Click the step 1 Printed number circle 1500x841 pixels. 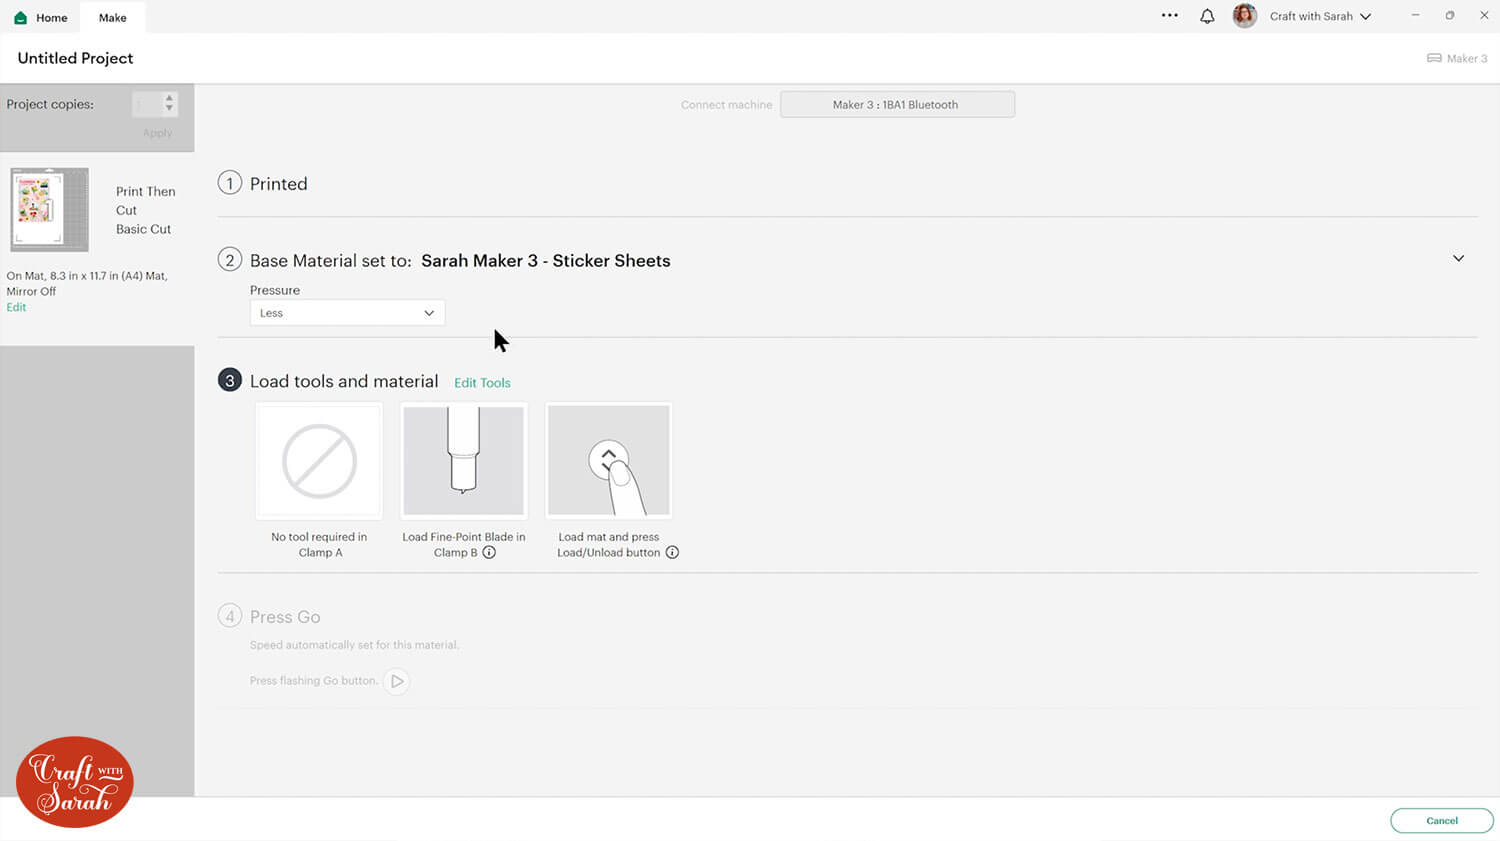pyautogui.click(x=230, y=183)
